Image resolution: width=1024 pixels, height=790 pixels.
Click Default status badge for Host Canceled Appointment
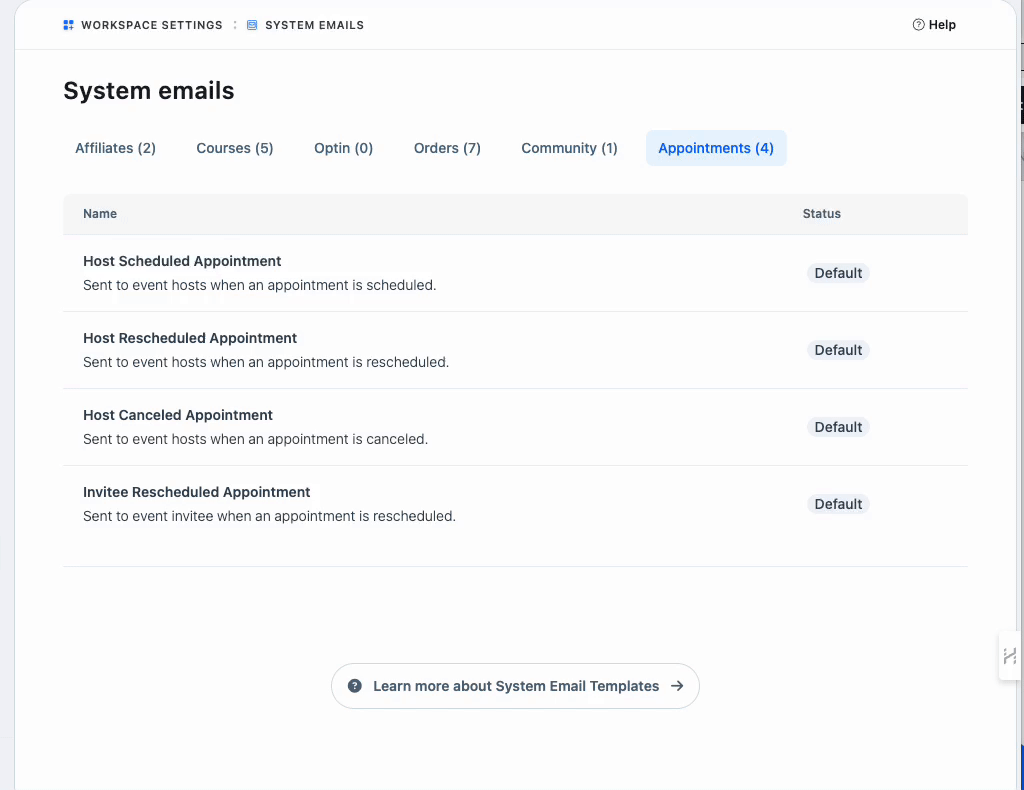coord(838,427)
